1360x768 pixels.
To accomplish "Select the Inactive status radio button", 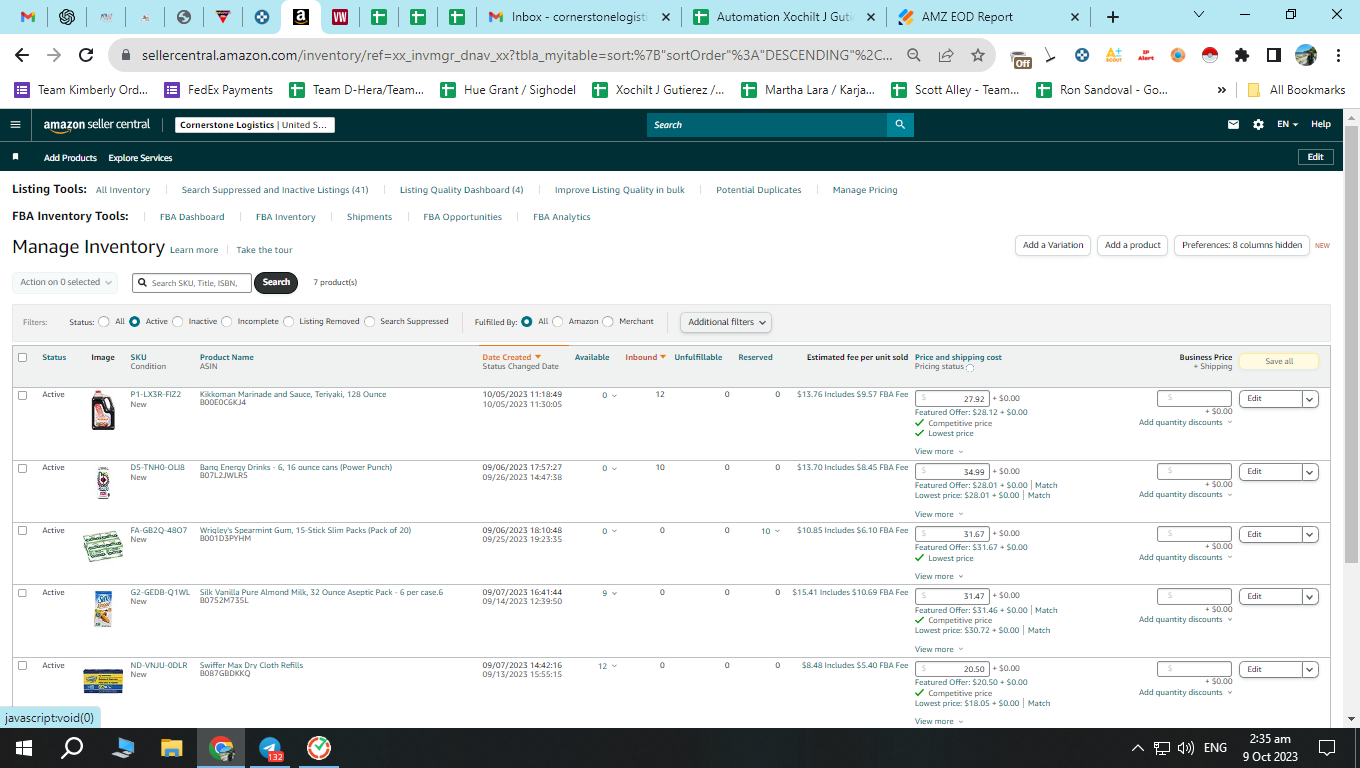I will coord(178,322).
